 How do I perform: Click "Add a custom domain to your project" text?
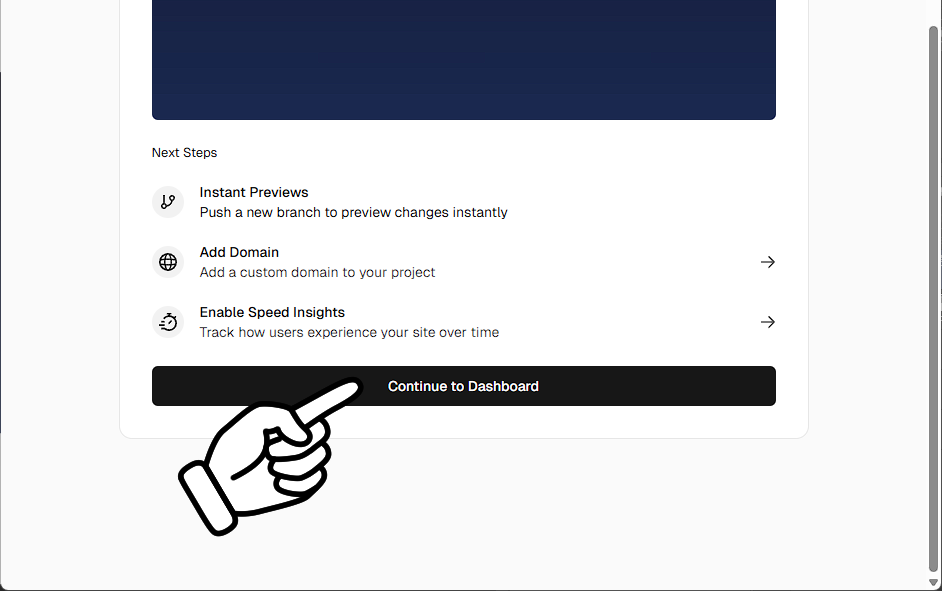pos(317,272)
